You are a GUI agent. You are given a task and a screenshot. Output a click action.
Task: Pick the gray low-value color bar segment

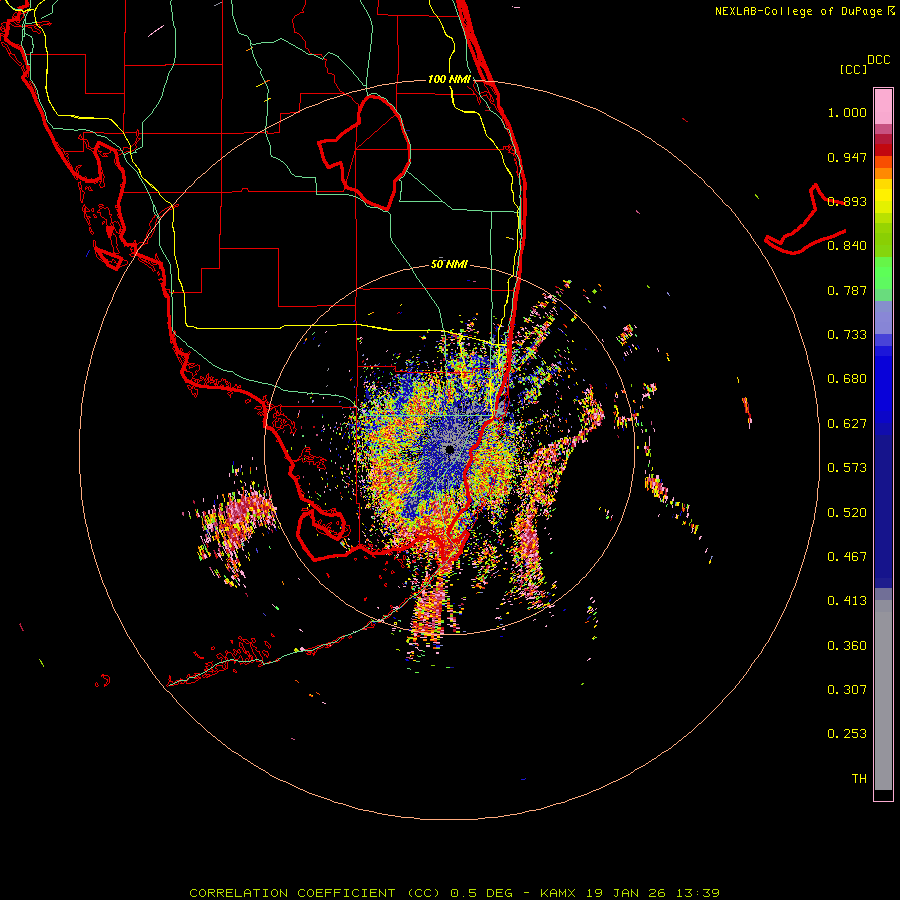[x=883, y=695]
